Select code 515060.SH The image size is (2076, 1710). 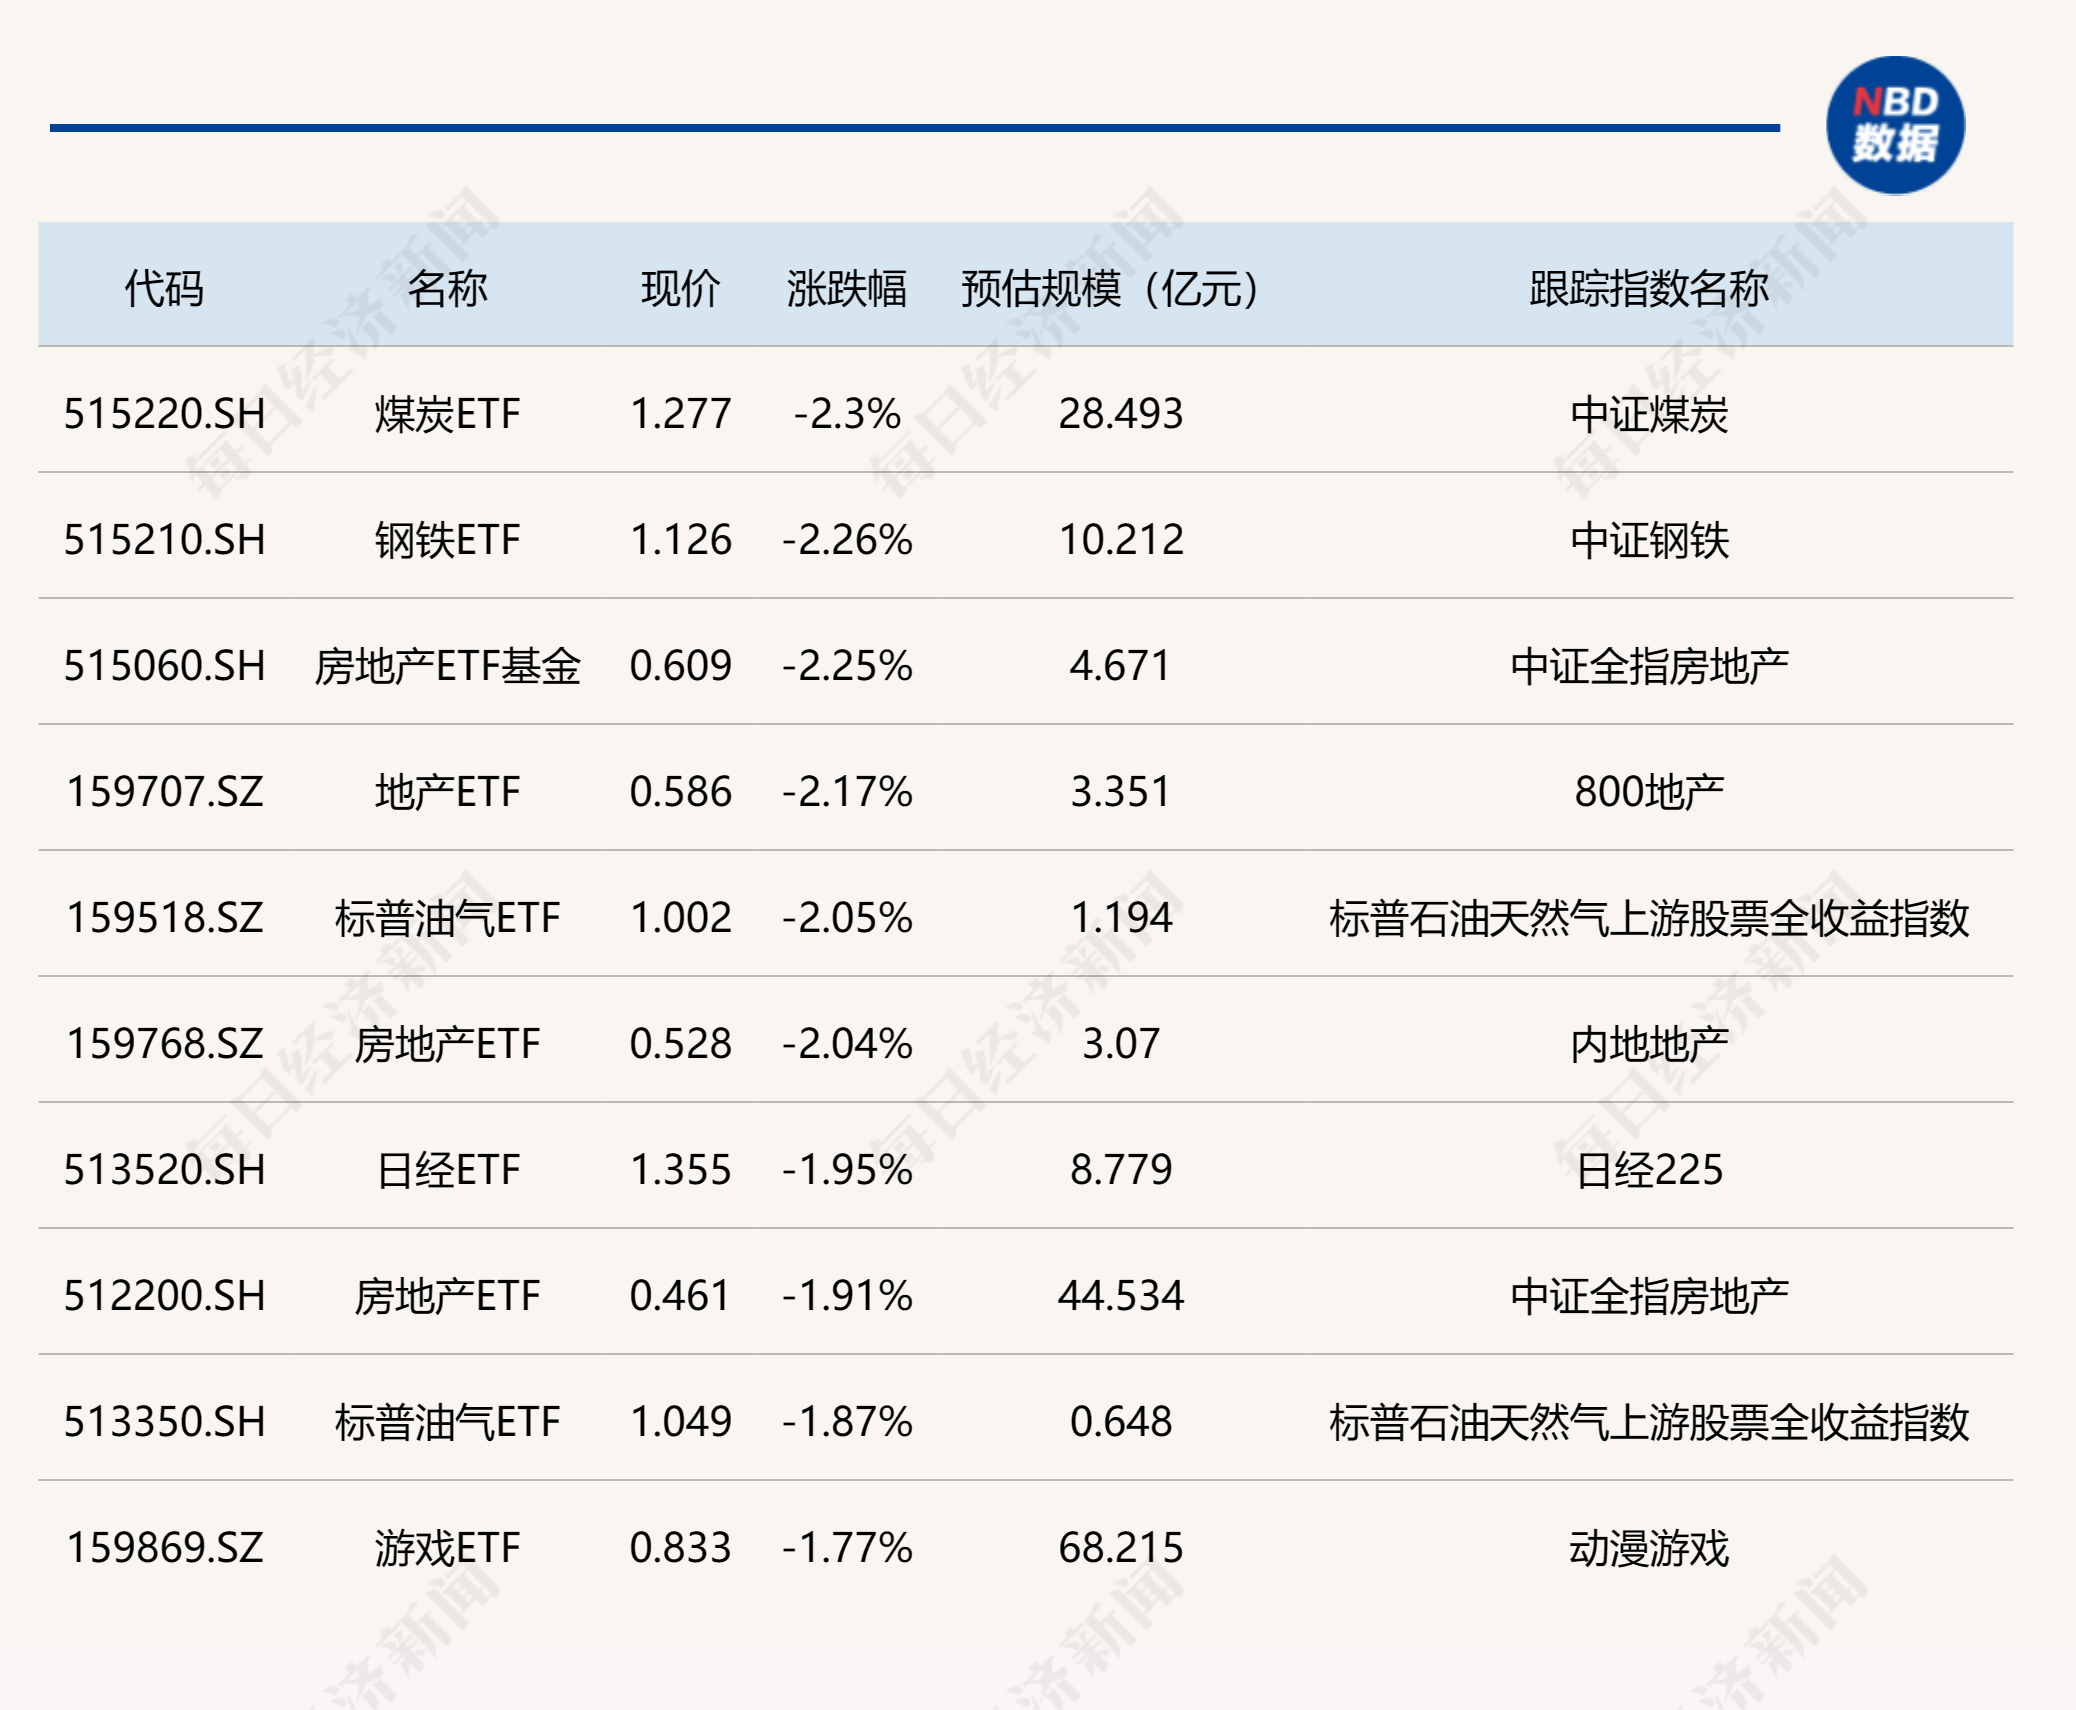click(x=165, y=666)
